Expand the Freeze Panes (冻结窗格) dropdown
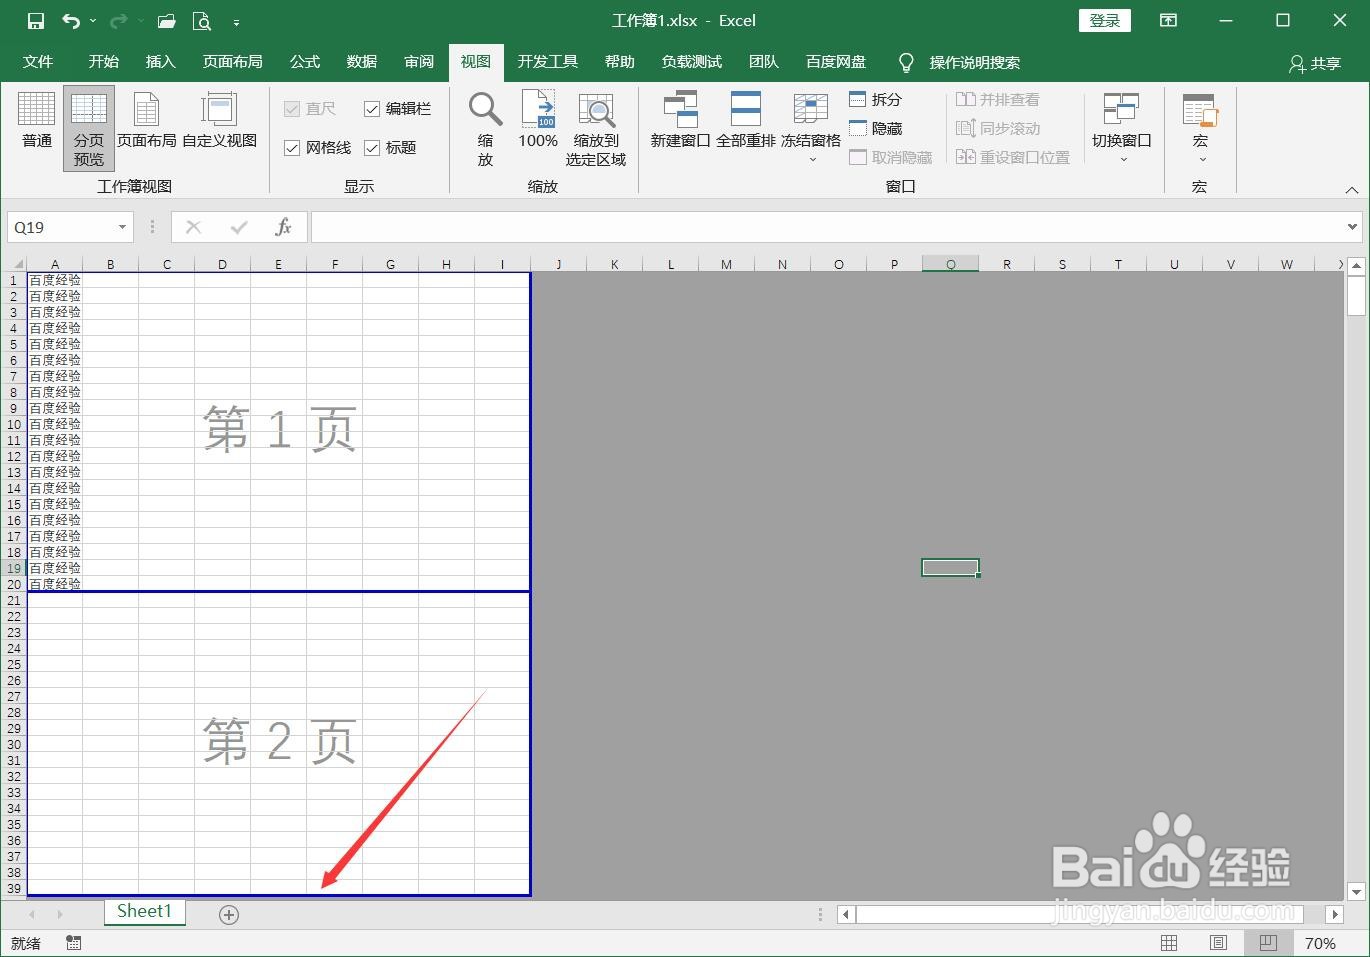 [x=811, y=128]
